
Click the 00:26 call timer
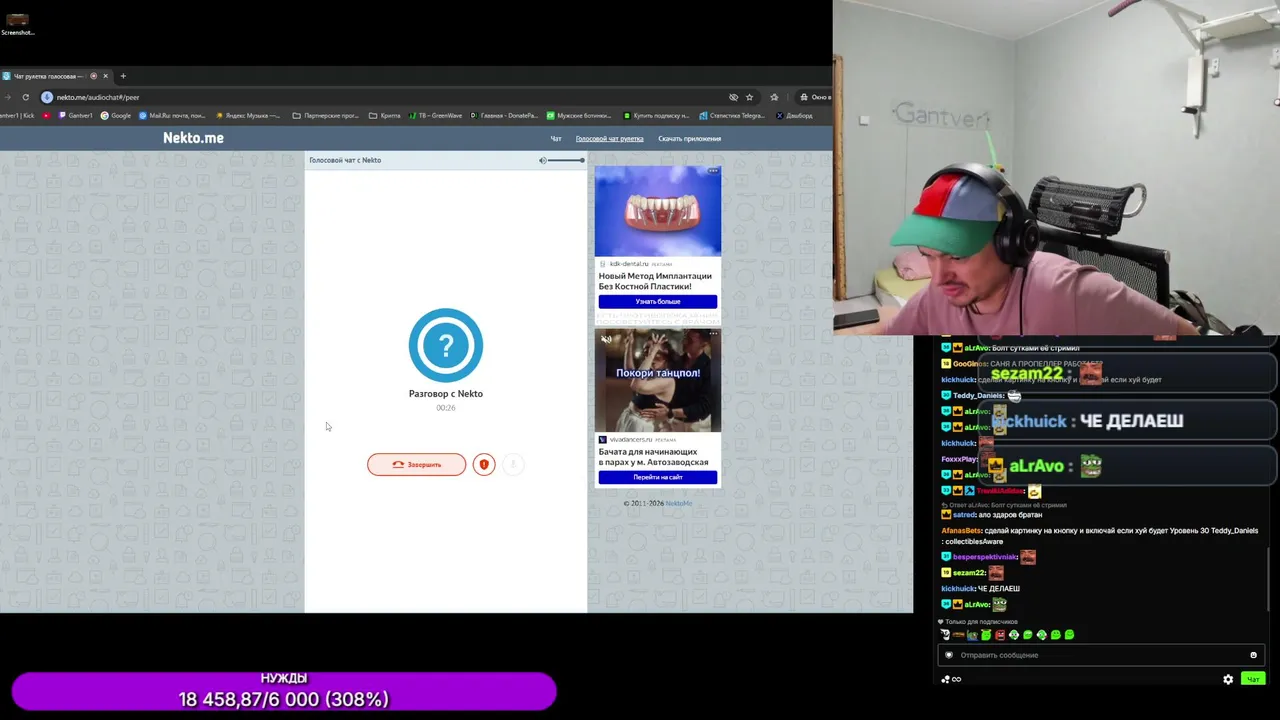(445, 408)
